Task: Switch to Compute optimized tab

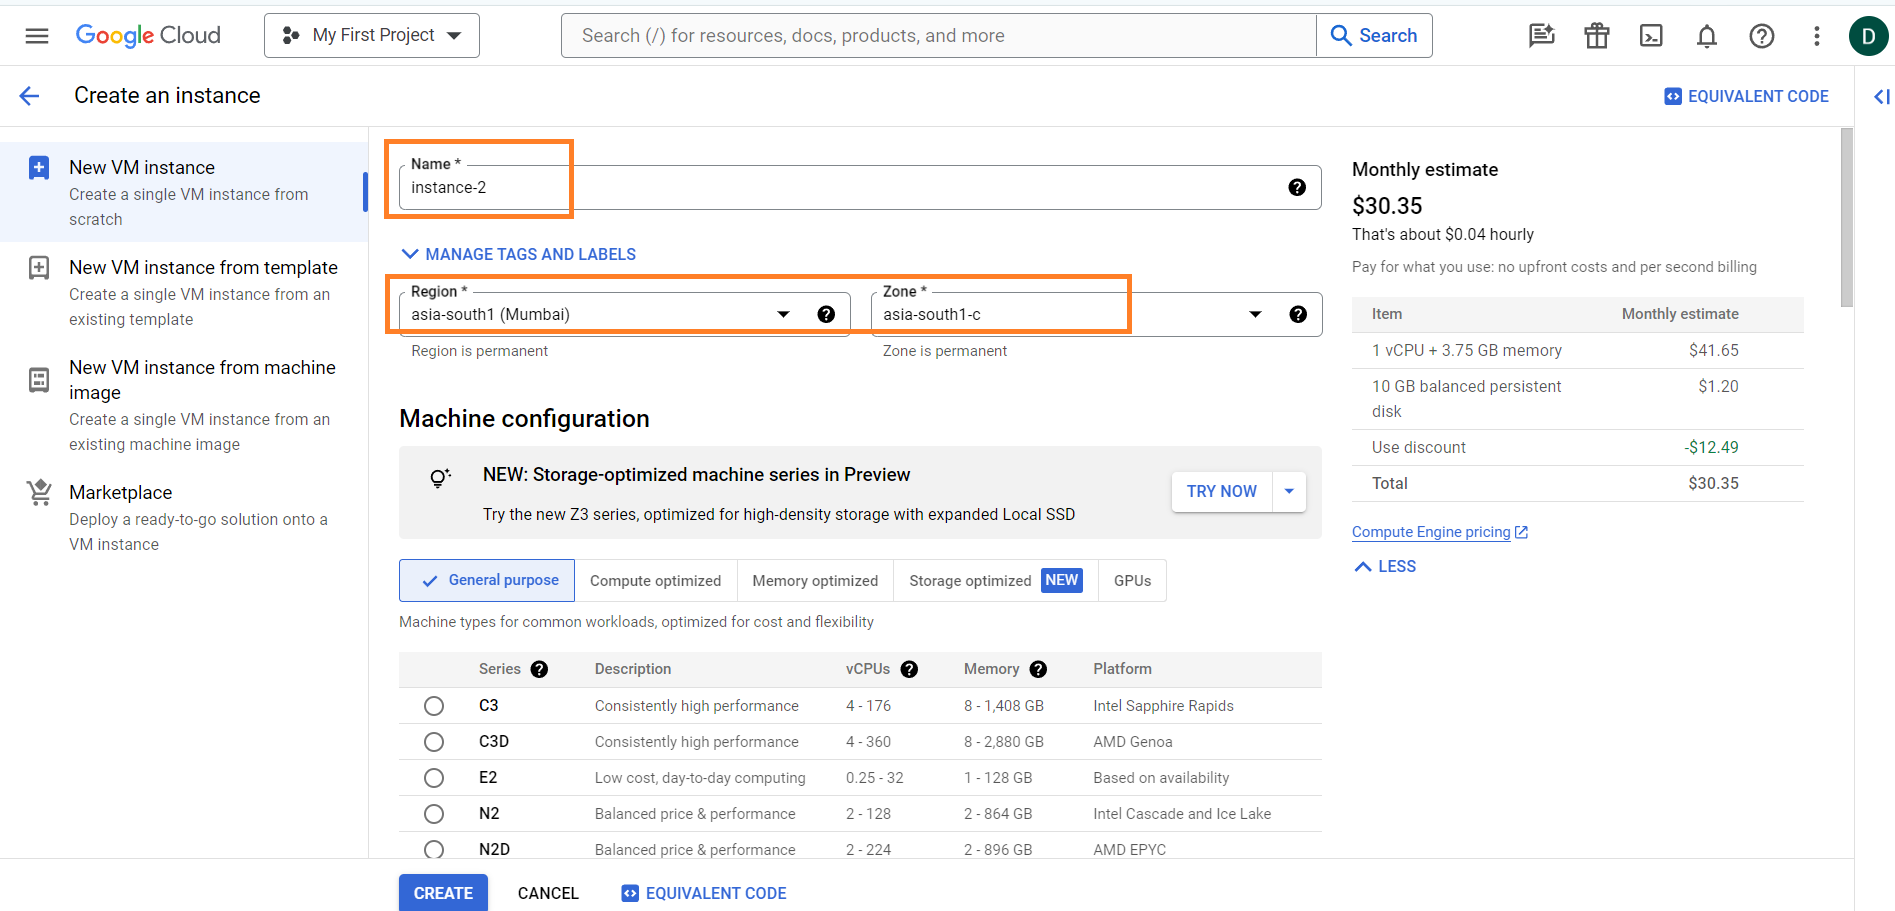Action: tap(655, 581)
